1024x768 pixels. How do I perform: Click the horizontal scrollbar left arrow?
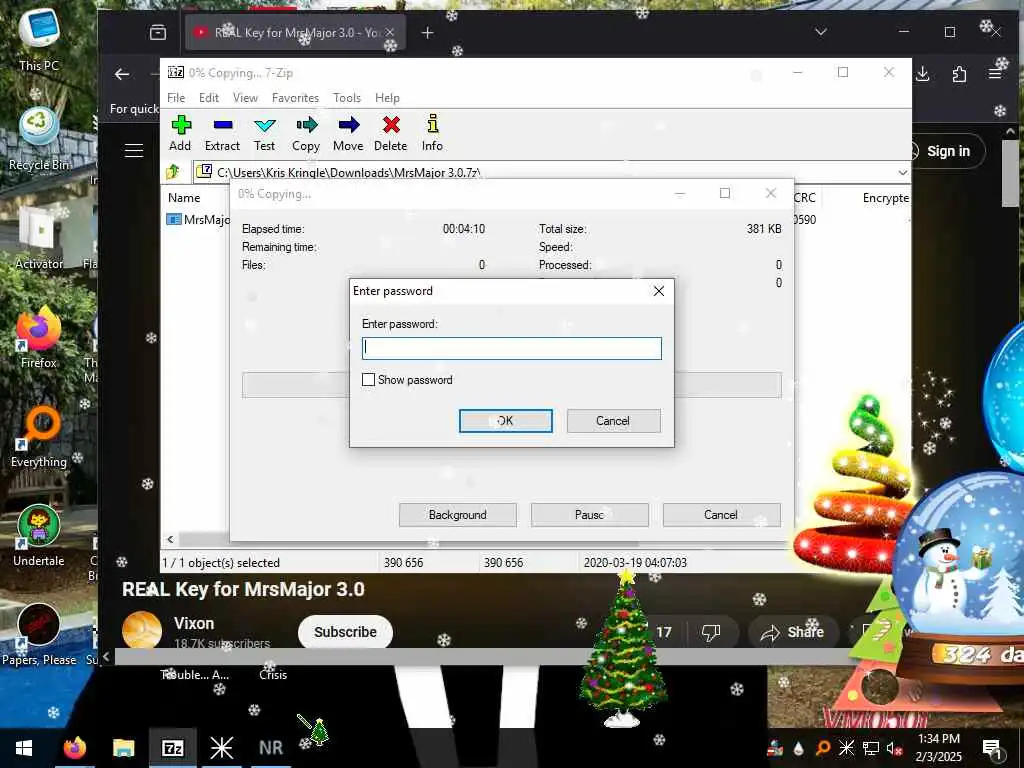point(170,539)
